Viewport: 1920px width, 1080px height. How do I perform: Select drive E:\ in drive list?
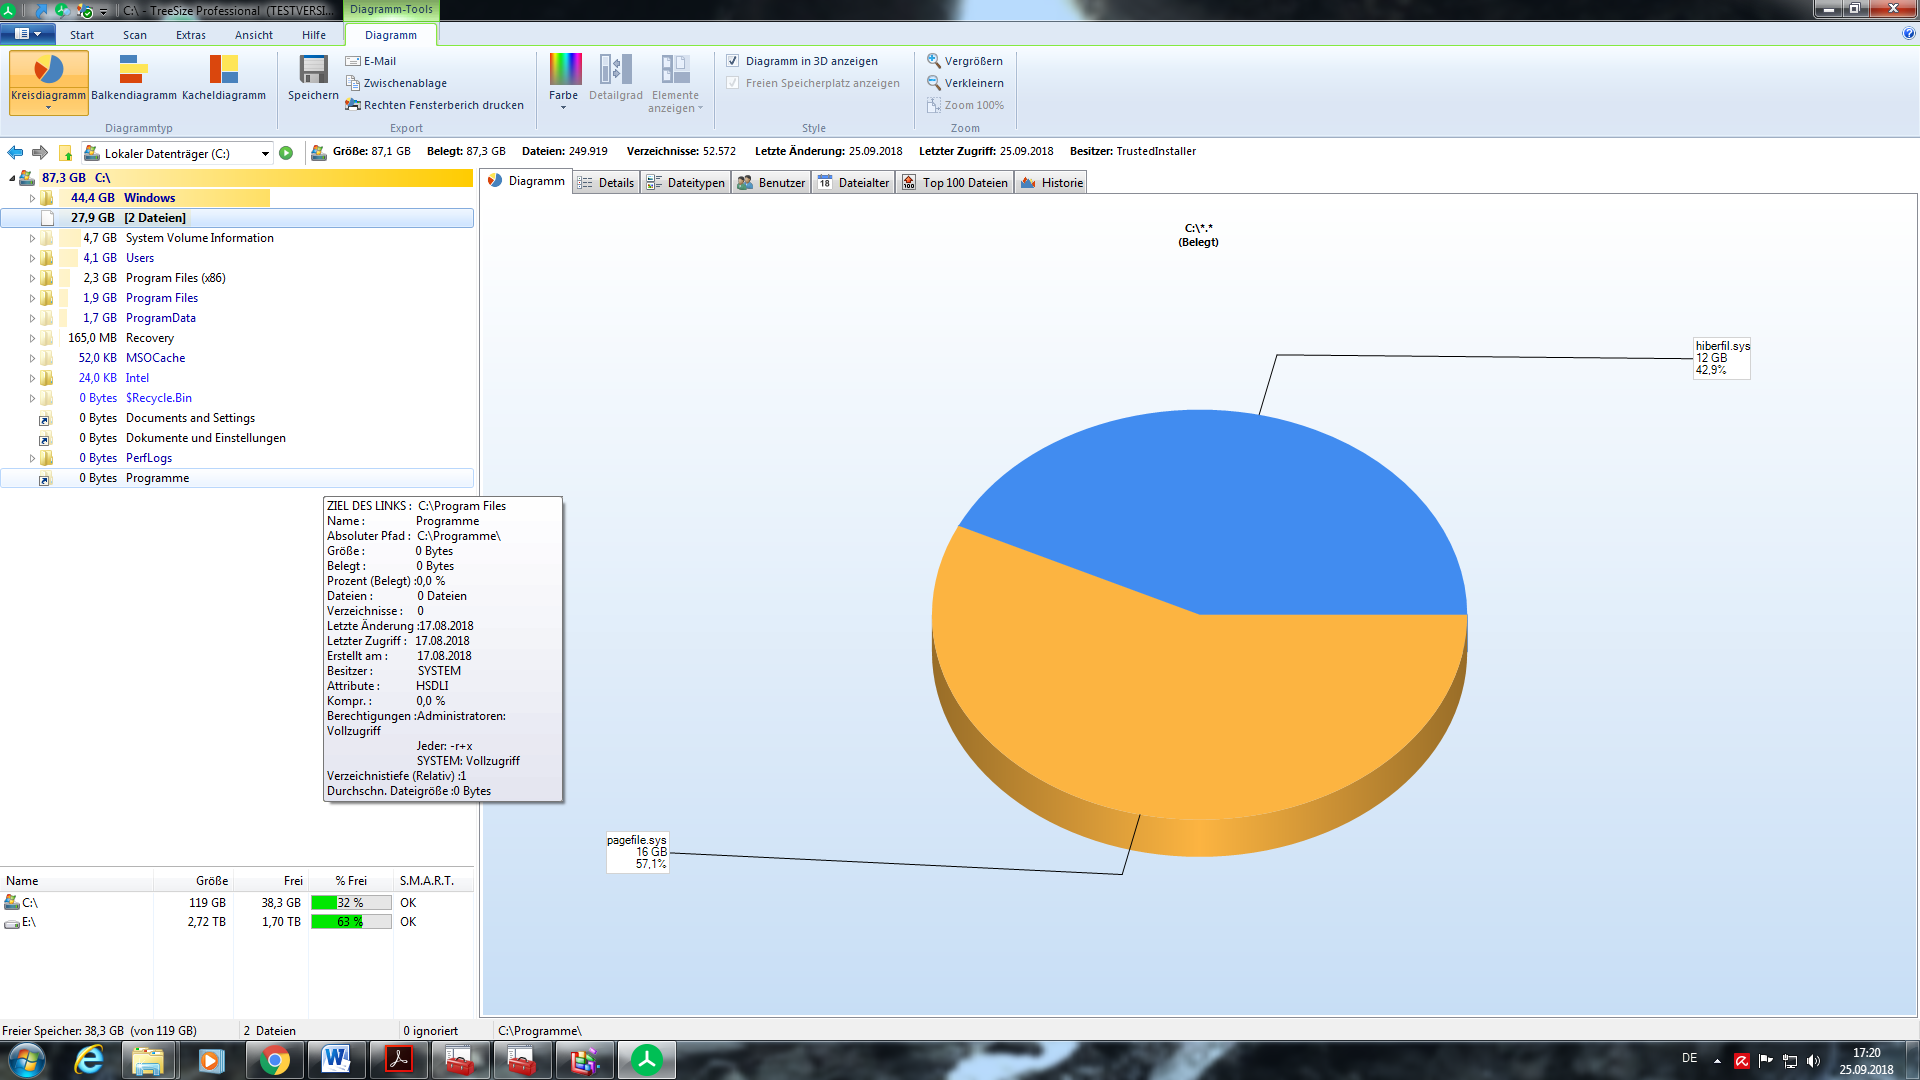pos(28,922)
